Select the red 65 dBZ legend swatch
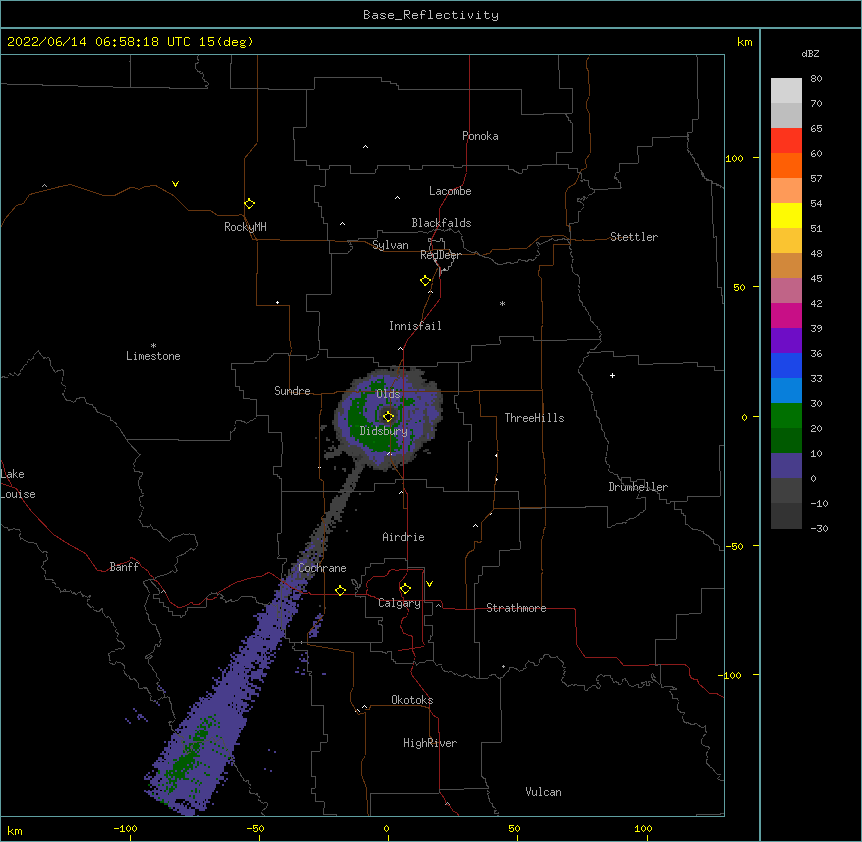The height and width of the screenshot is (842, 862). coord(786,140)
